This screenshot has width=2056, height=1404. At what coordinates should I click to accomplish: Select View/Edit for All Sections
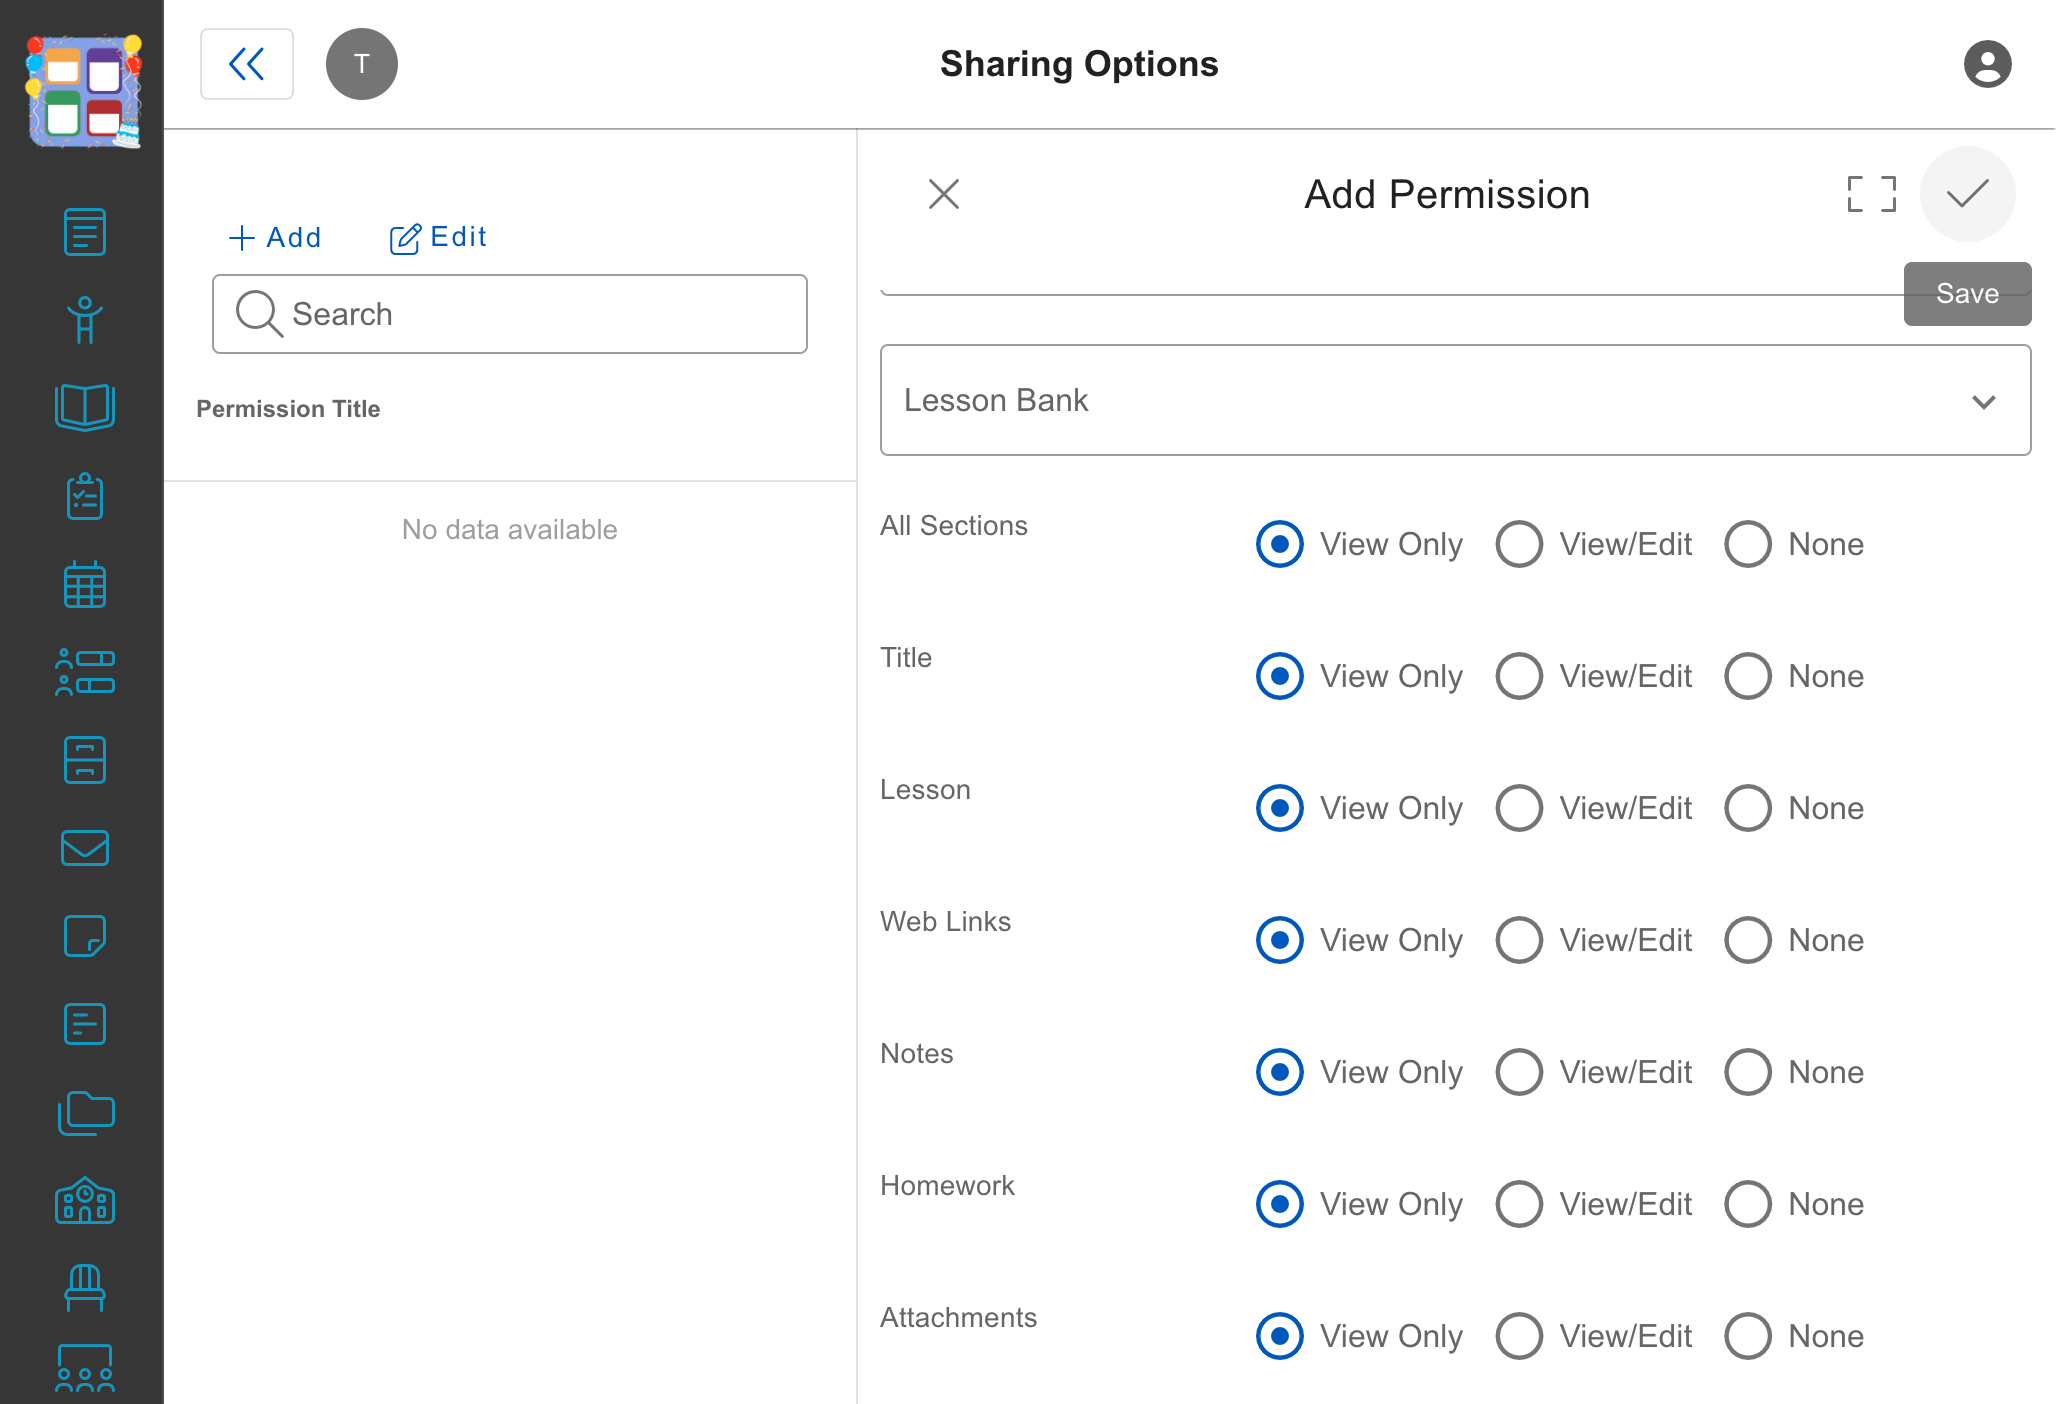point(1519,544)
